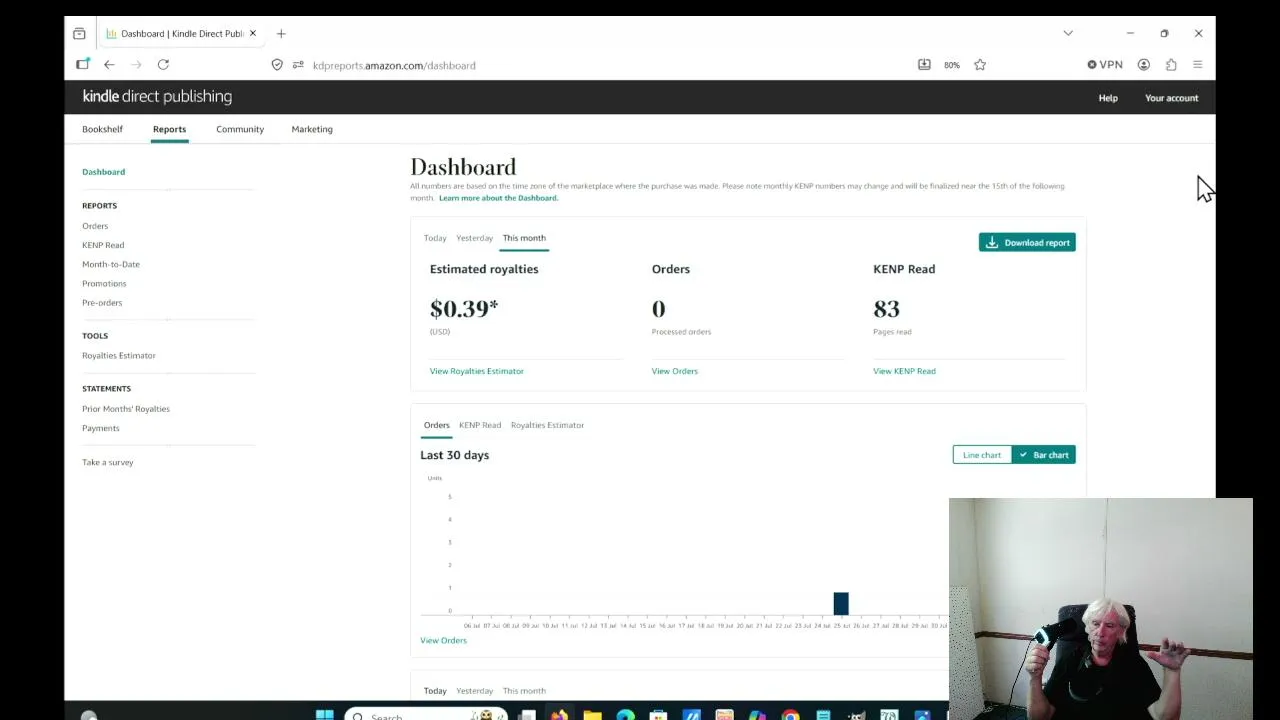Select This month tab in the bottom section

[524, 691]
